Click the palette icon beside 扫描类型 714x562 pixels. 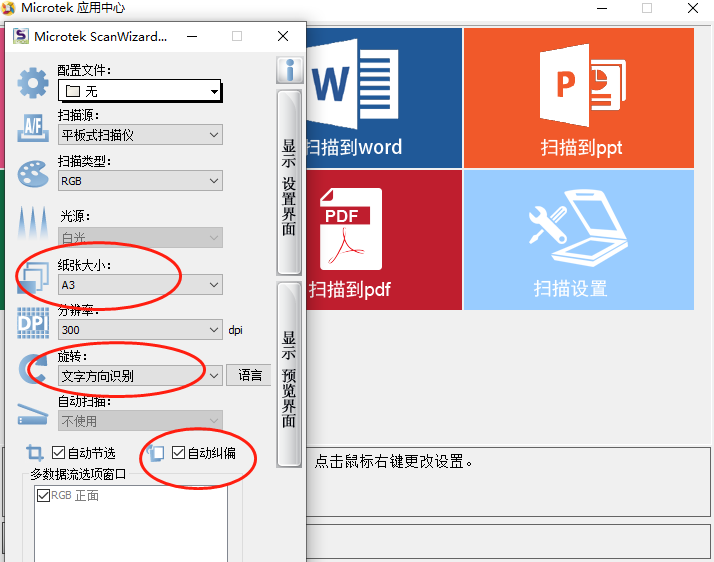(33, 174)
